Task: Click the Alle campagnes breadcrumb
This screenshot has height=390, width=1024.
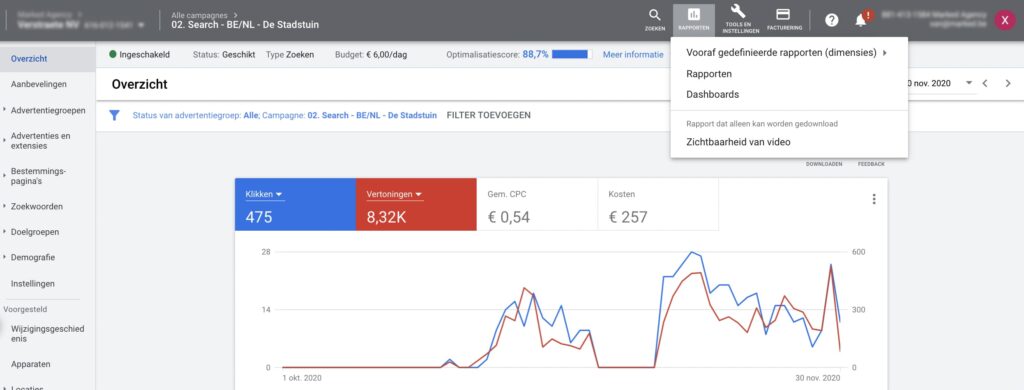Action: (x=200, y=14)
